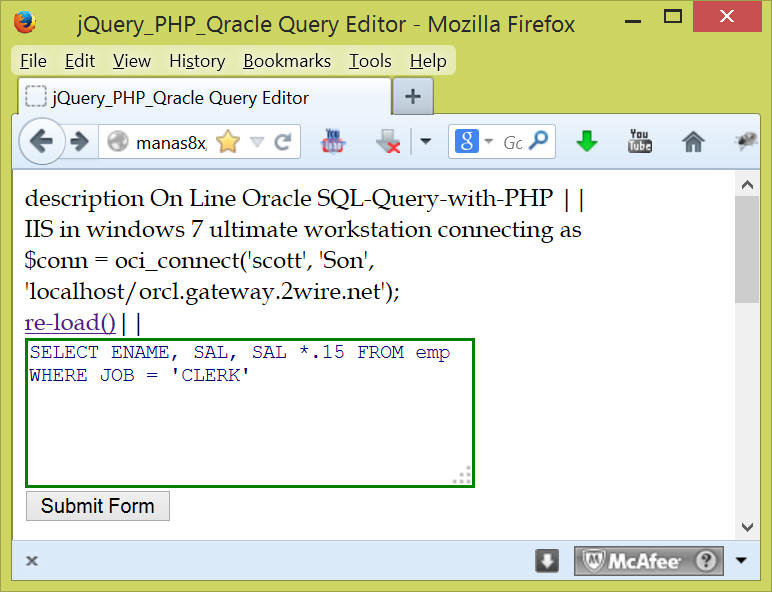Click the McAfee question mark help icon

pos(706,560)
